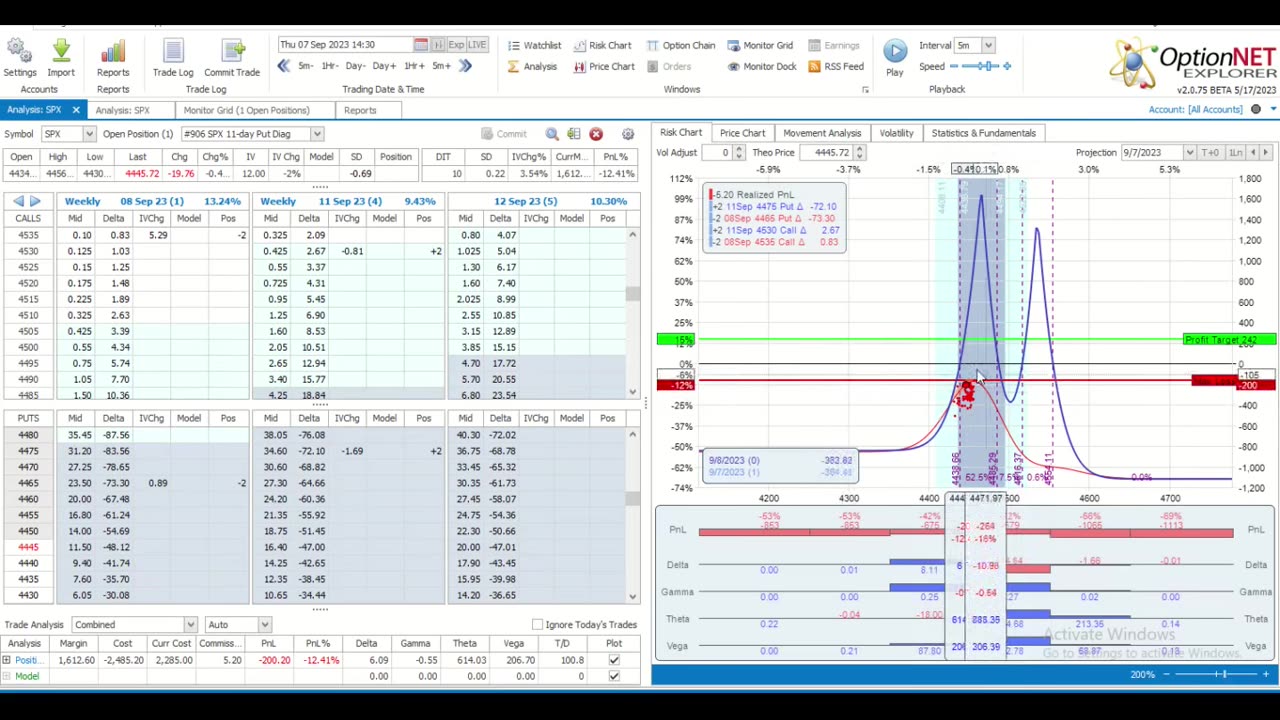This screenshot has width=1280, height=720.
Task: Toggle the Exp button
Action: coord(456,45)
